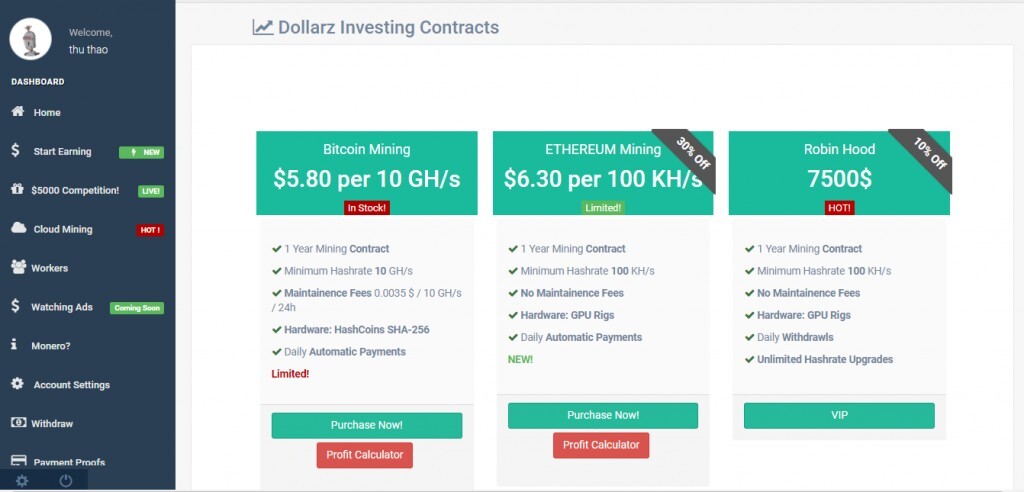
Task: Click the Monero info icon
Action: pos(14,345)
